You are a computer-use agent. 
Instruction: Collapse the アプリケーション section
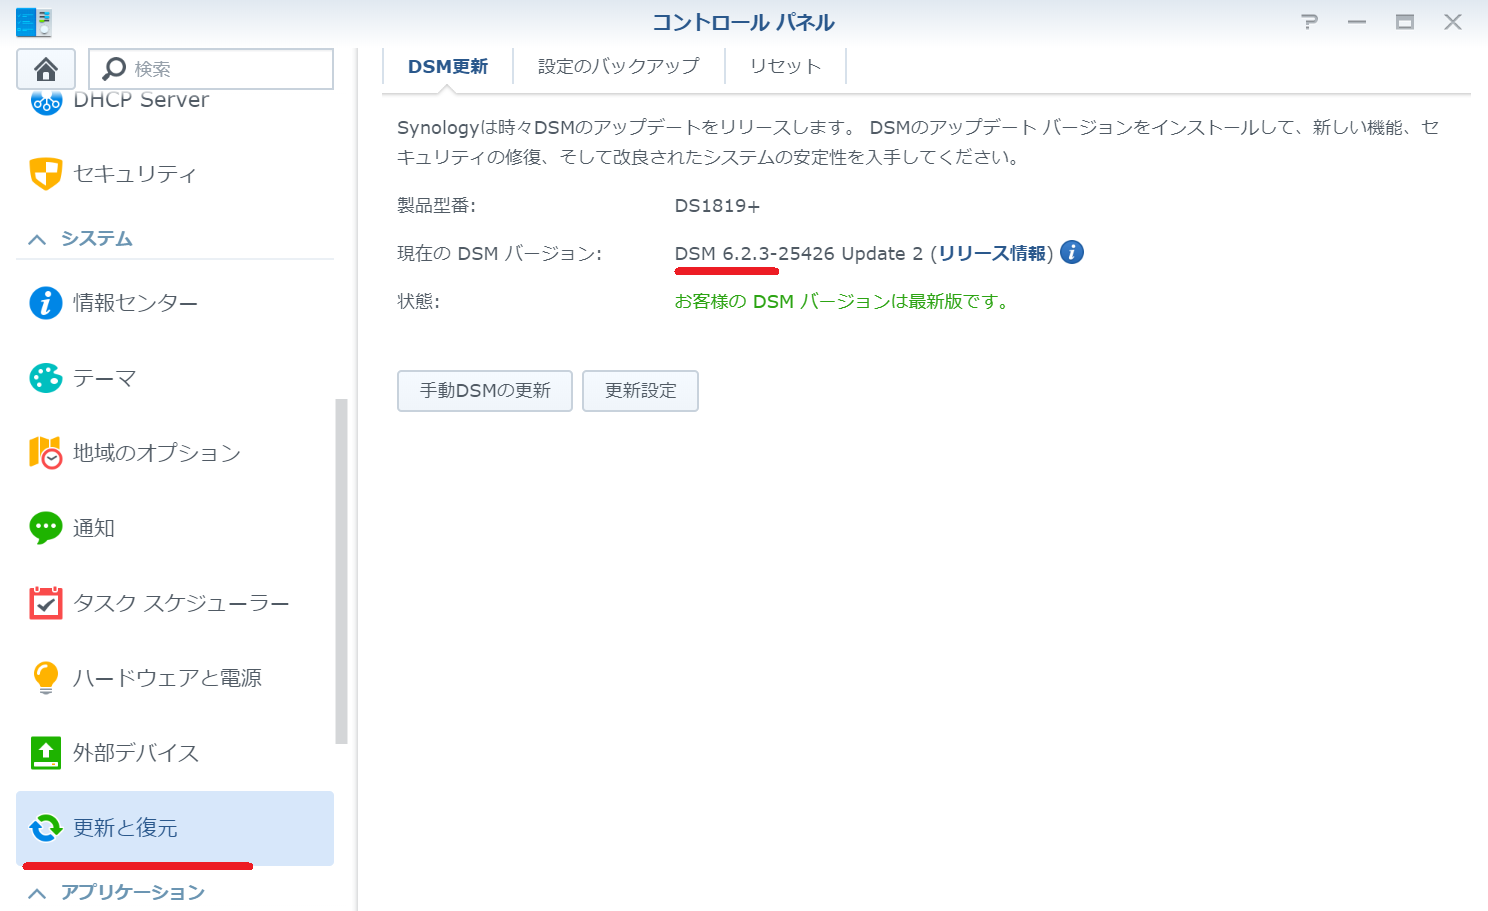tap(37, 893)
